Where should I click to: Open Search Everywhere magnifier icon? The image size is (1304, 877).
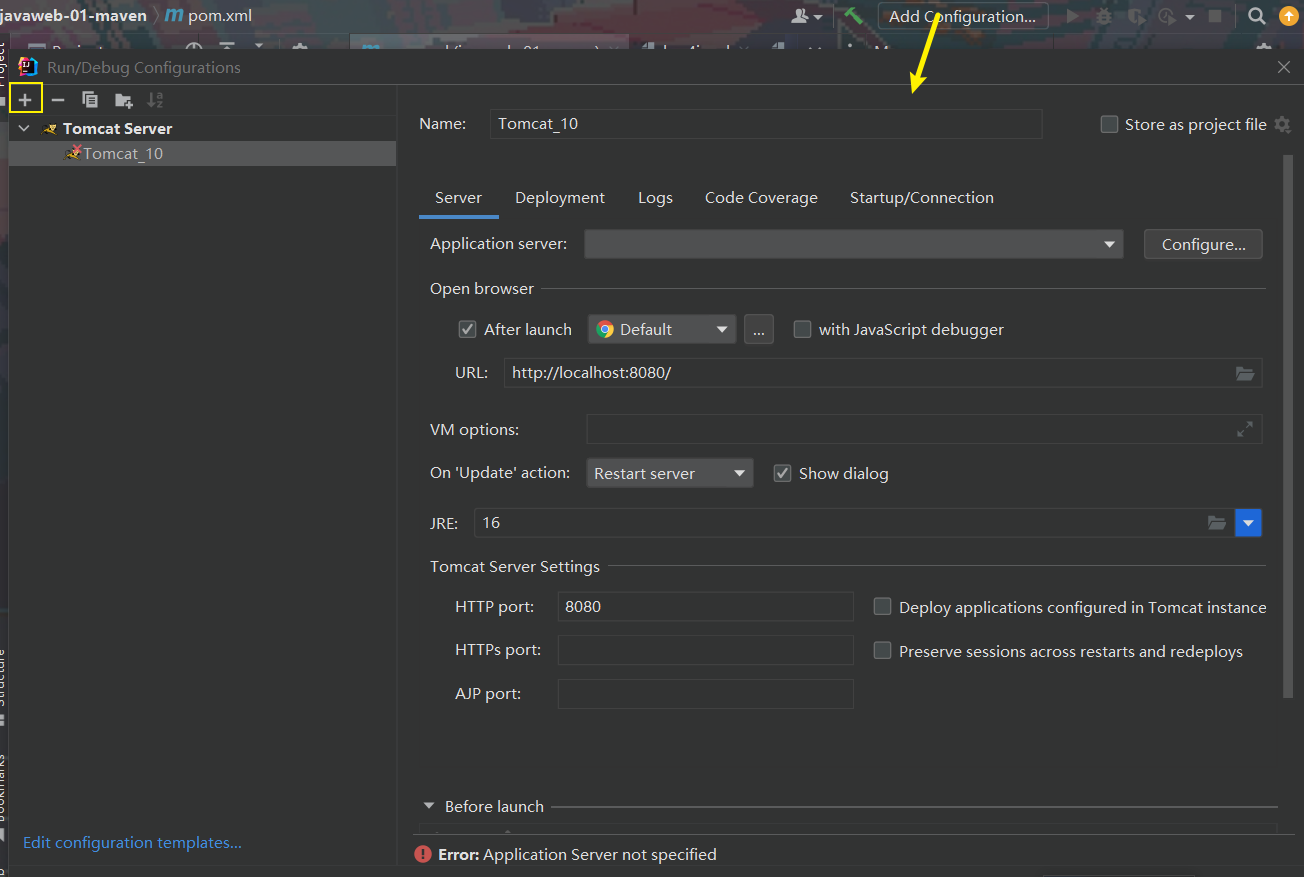pos(1256,16)
